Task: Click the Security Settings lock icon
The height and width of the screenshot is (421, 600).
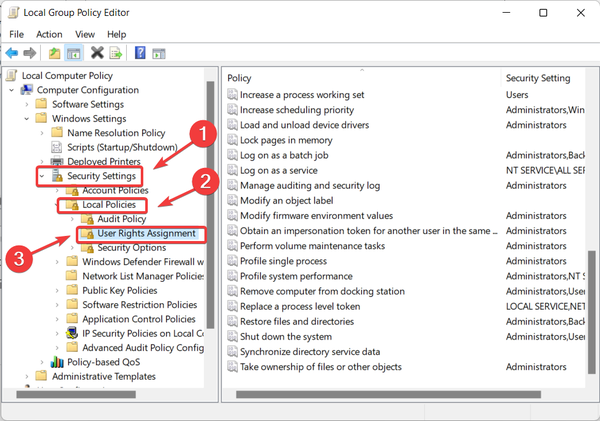Action: (57, 176)
